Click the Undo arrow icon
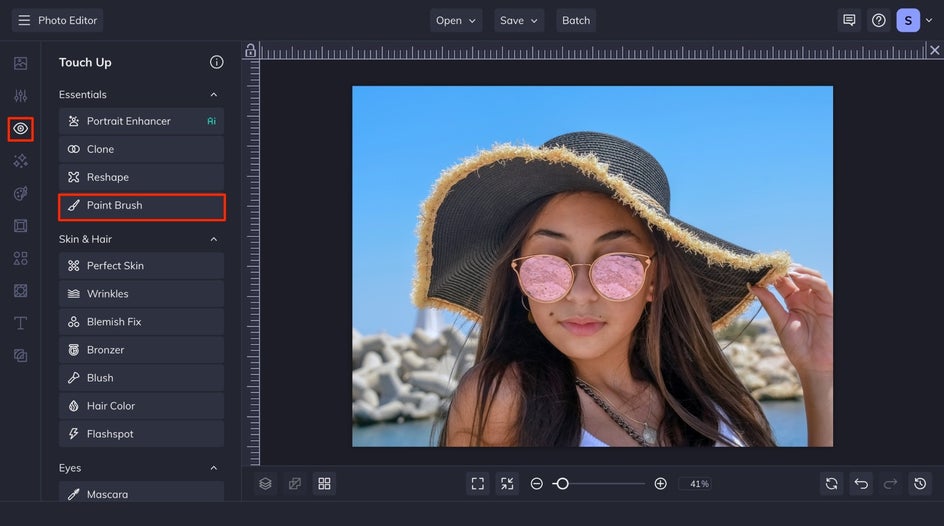 coord(861,484)
